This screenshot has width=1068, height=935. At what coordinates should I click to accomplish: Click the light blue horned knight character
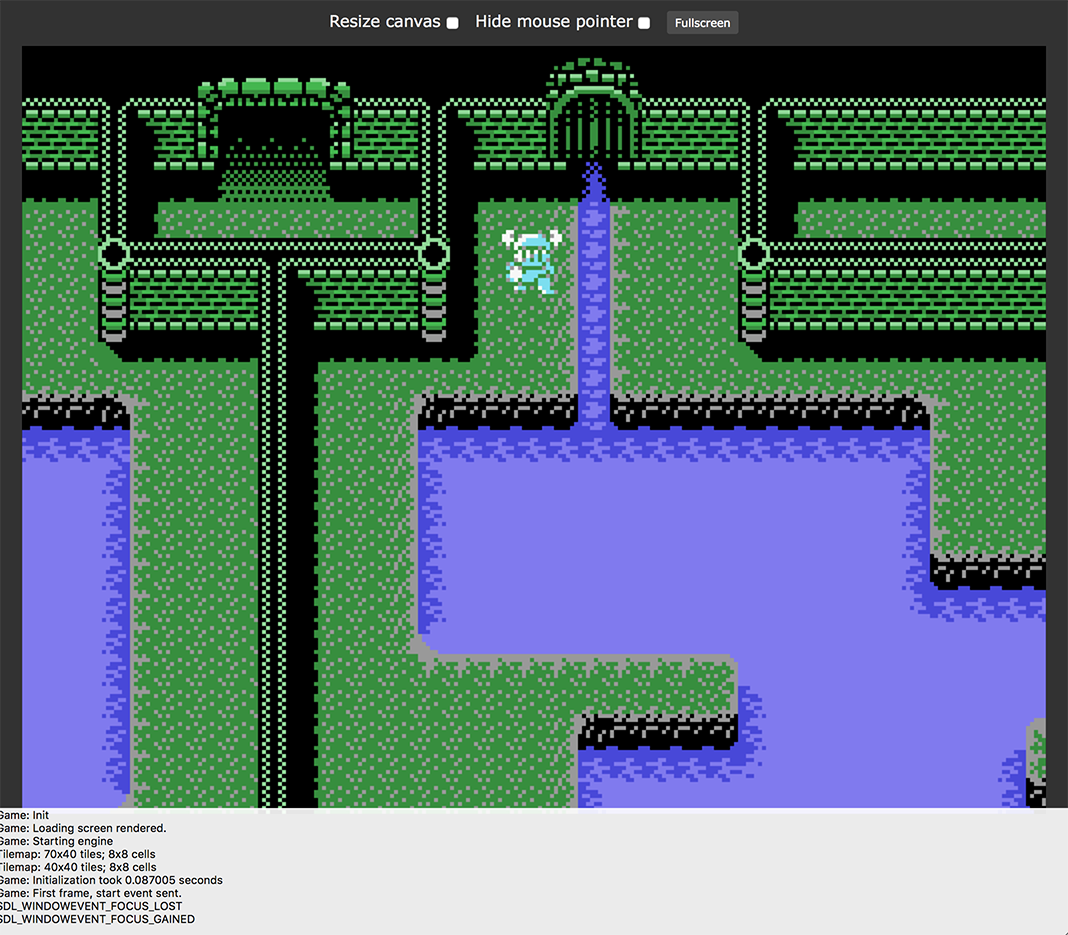[x=531, y=260]
